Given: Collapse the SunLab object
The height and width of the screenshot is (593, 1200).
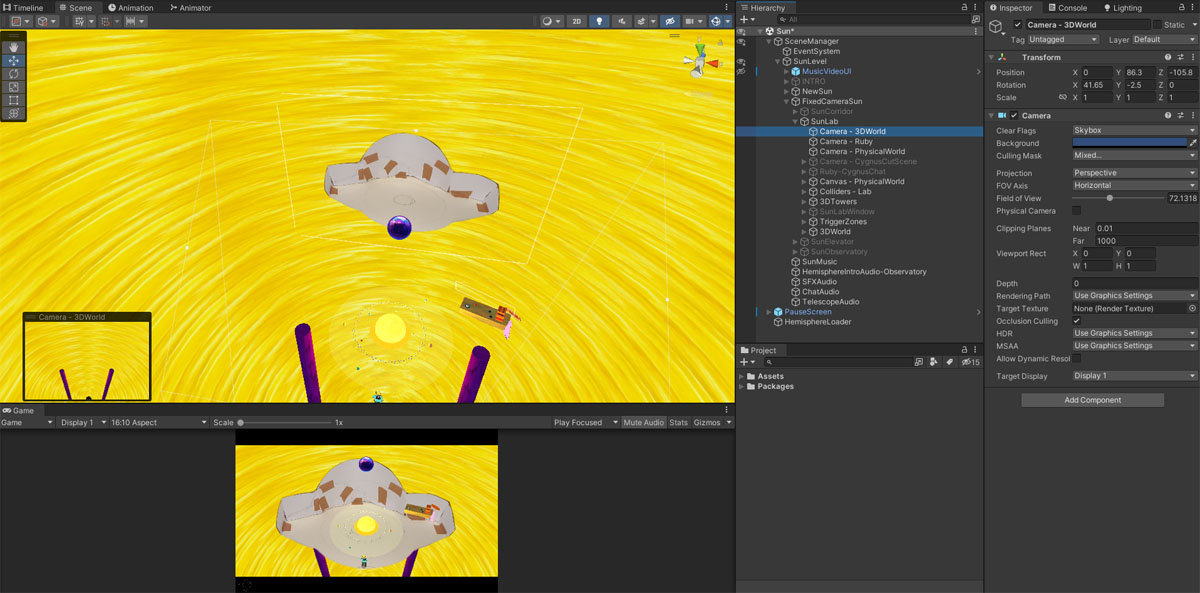Looking at the screenshot, I should (797, 121).
